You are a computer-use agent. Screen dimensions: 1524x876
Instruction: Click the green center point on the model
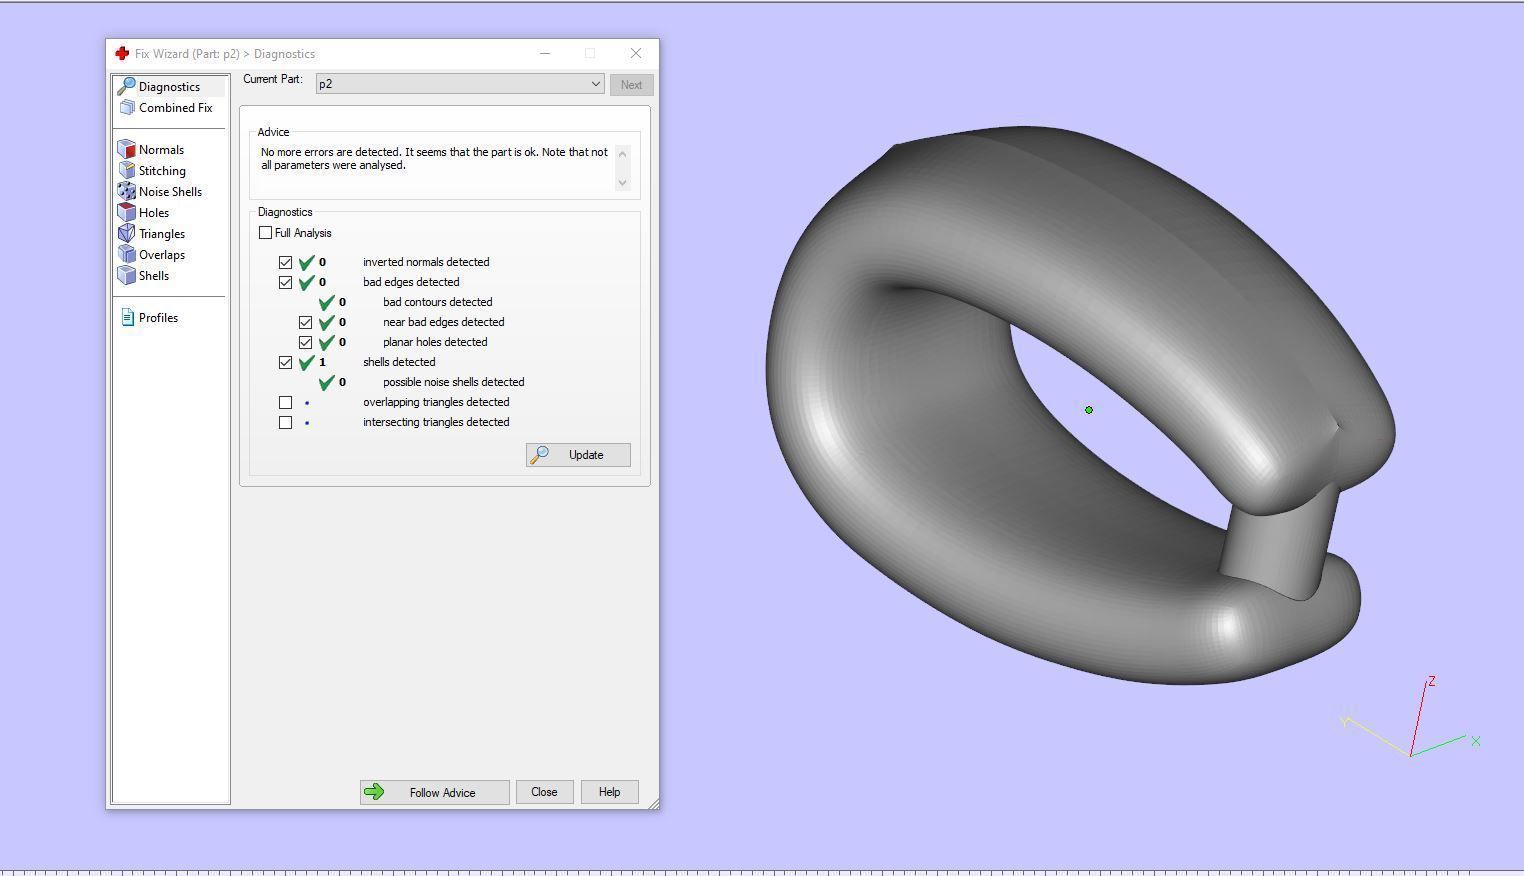1089,410
